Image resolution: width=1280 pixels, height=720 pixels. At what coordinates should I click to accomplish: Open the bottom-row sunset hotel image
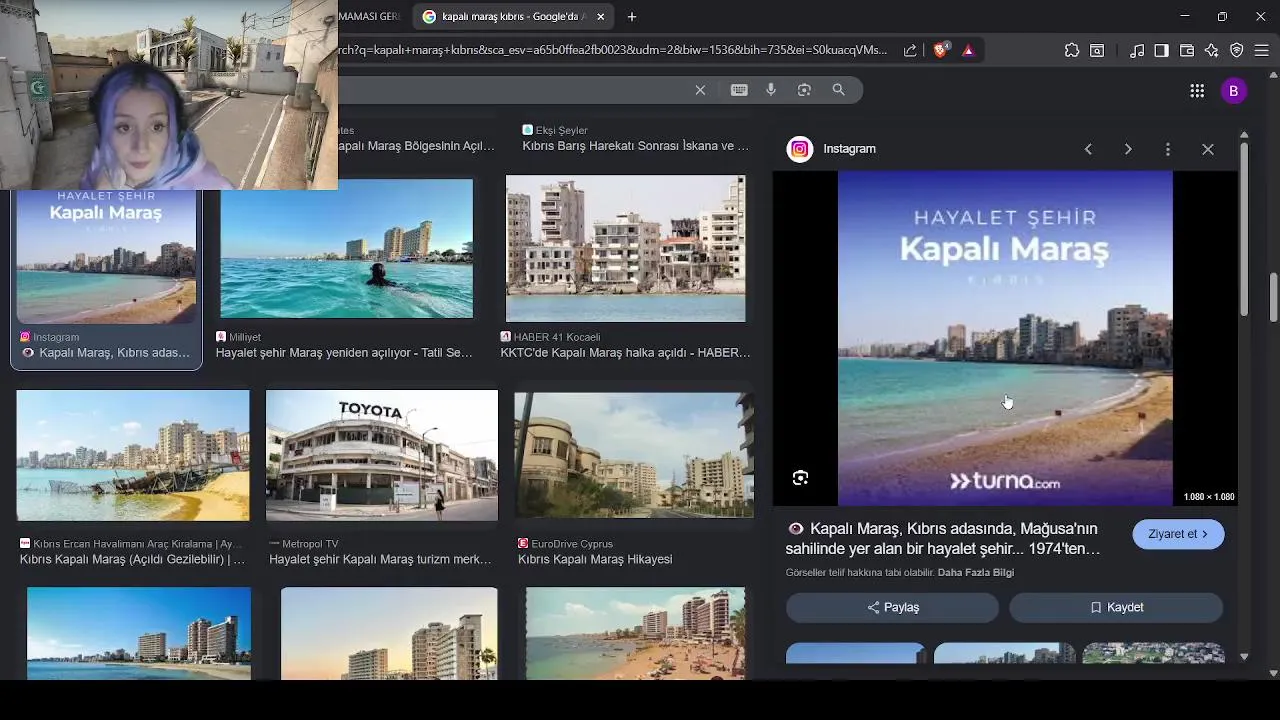(389, 634)
